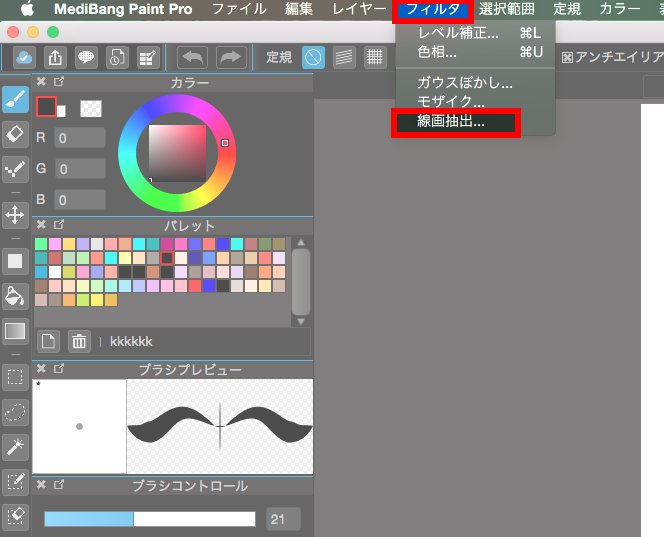Close the カラー panel
The height and width of the screenshot is (537, 664).
41,81
